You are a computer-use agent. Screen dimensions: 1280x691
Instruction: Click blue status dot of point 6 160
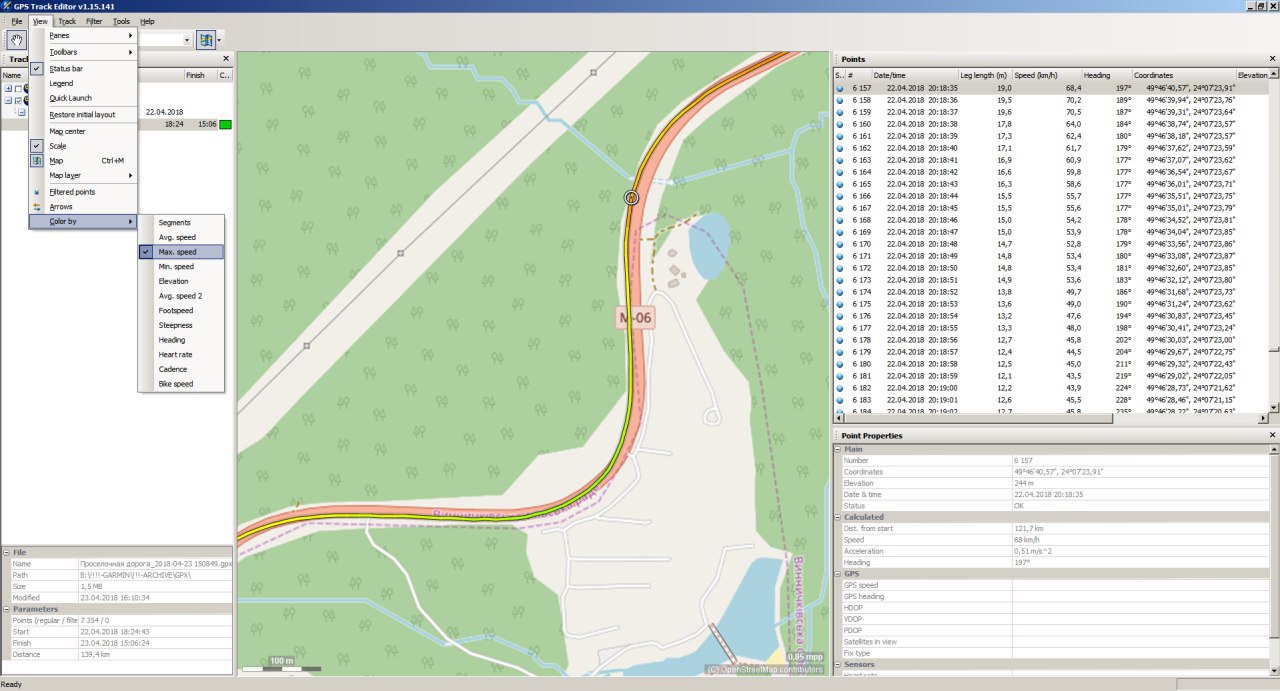click(x=840, y=124)
